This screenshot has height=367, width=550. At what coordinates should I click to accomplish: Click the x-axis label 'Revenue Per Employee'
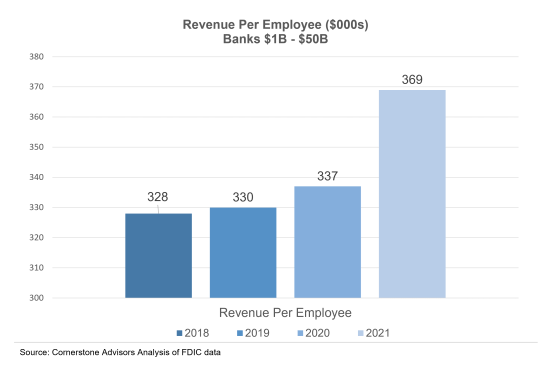285,313
